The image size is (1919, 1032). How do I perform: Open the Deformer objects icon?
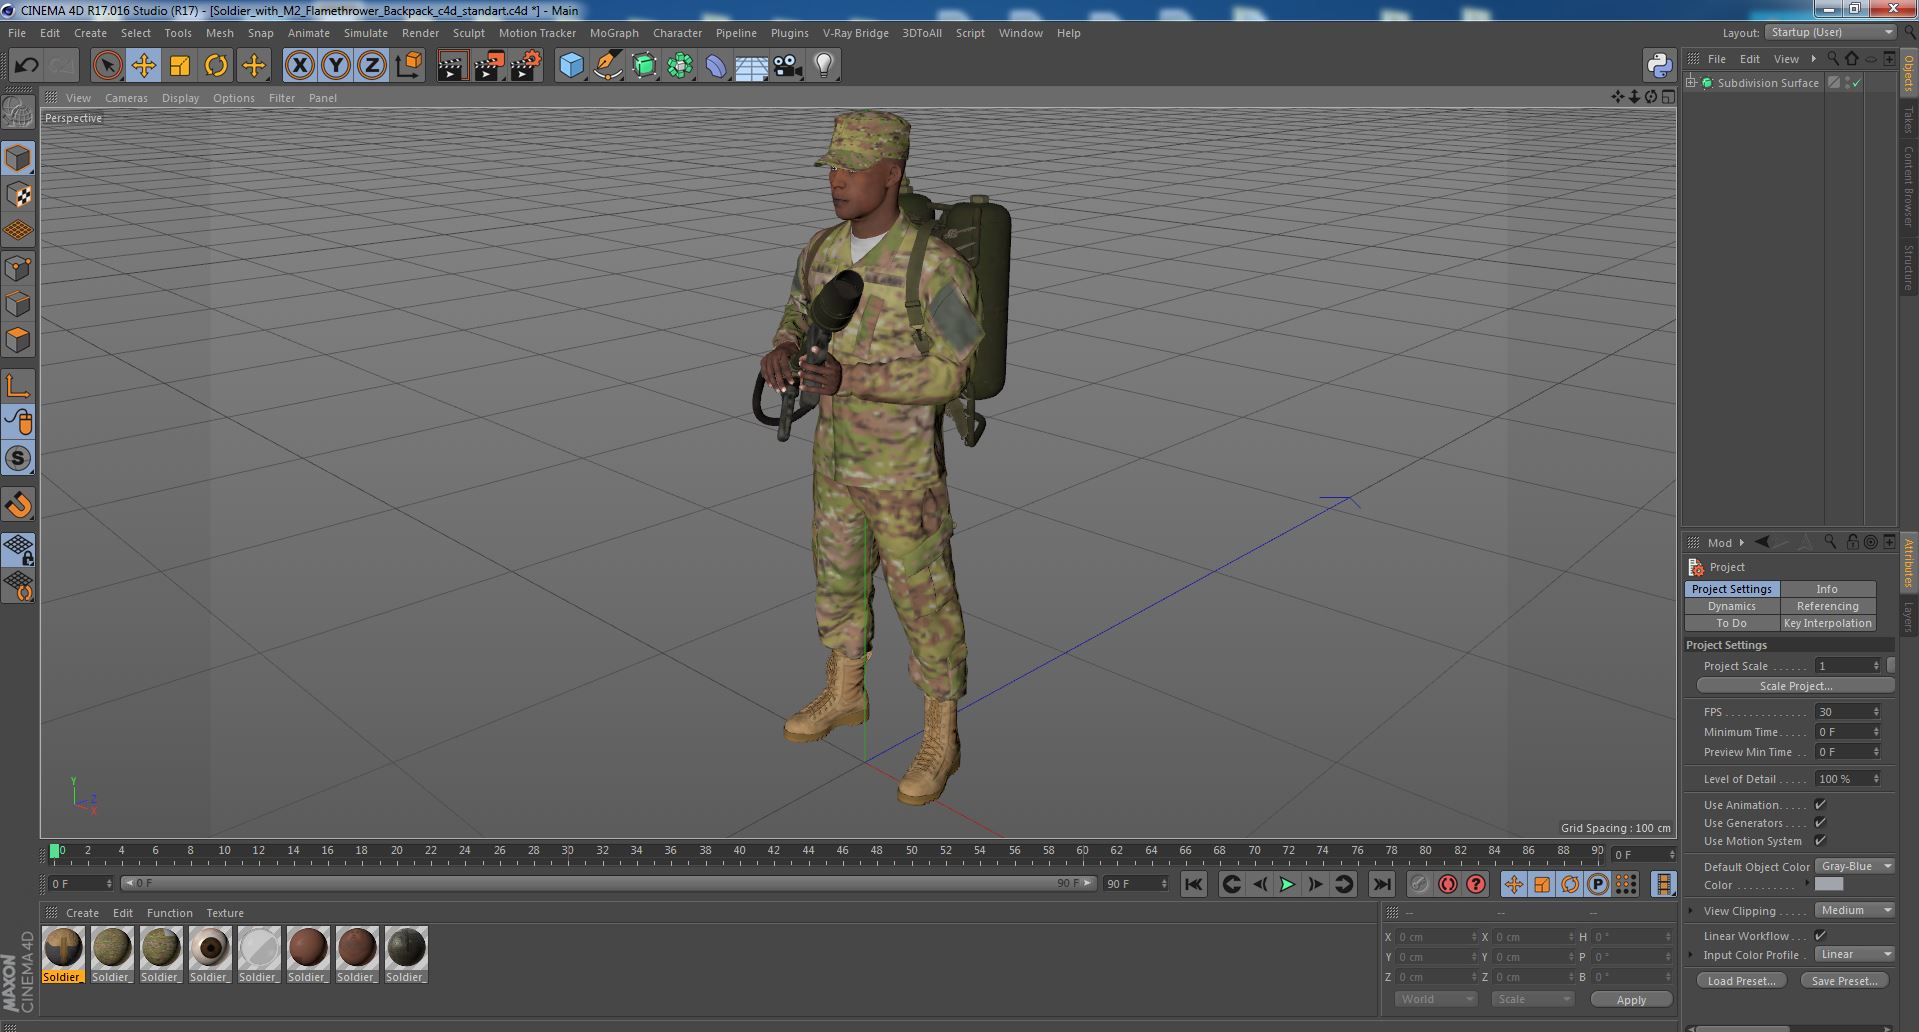716,66
